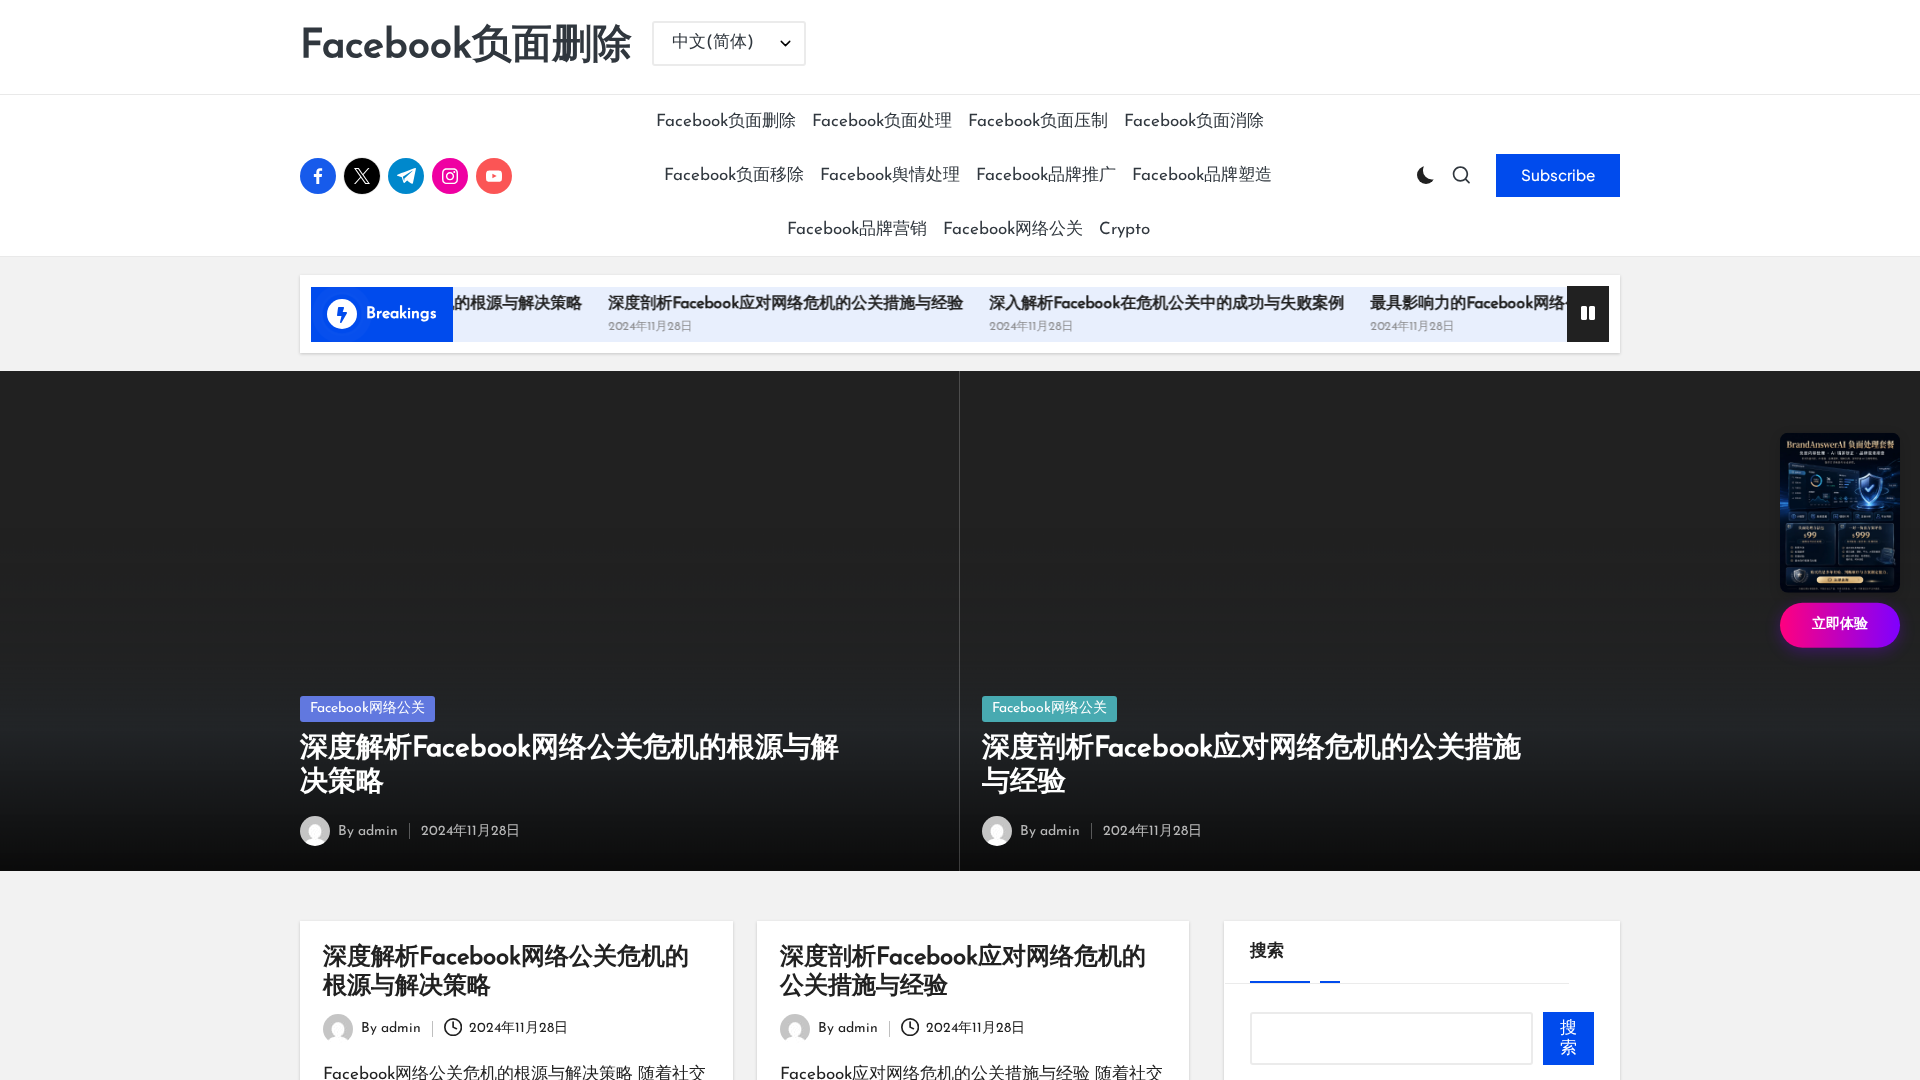Viewport: 1920px width, 1080px height.
Task: Click the Breakings lightning bolt icon
Action: [342, 314]
